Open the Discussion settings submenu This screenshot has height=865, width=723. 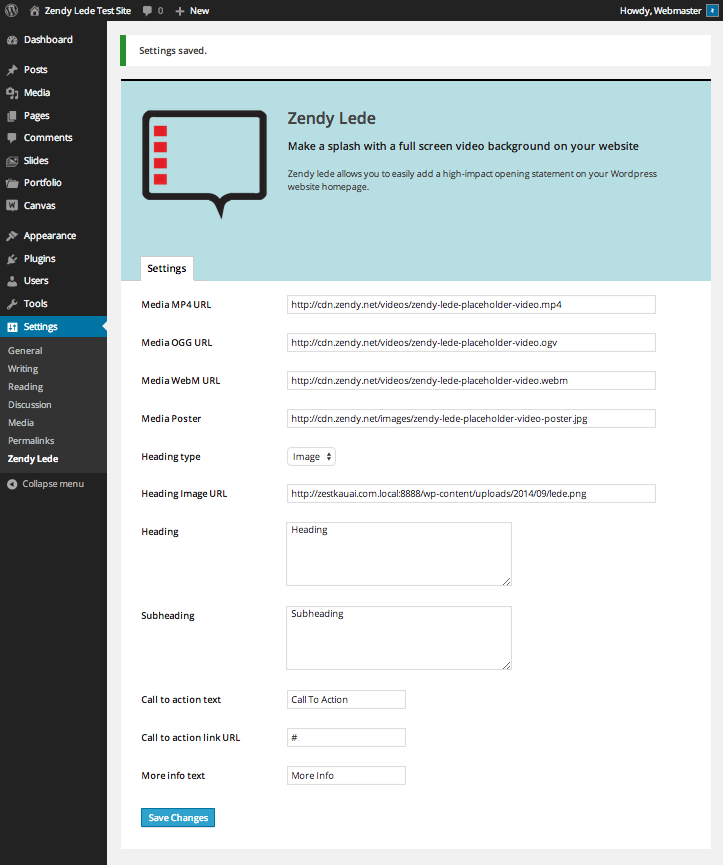click(x=30, y=405)
